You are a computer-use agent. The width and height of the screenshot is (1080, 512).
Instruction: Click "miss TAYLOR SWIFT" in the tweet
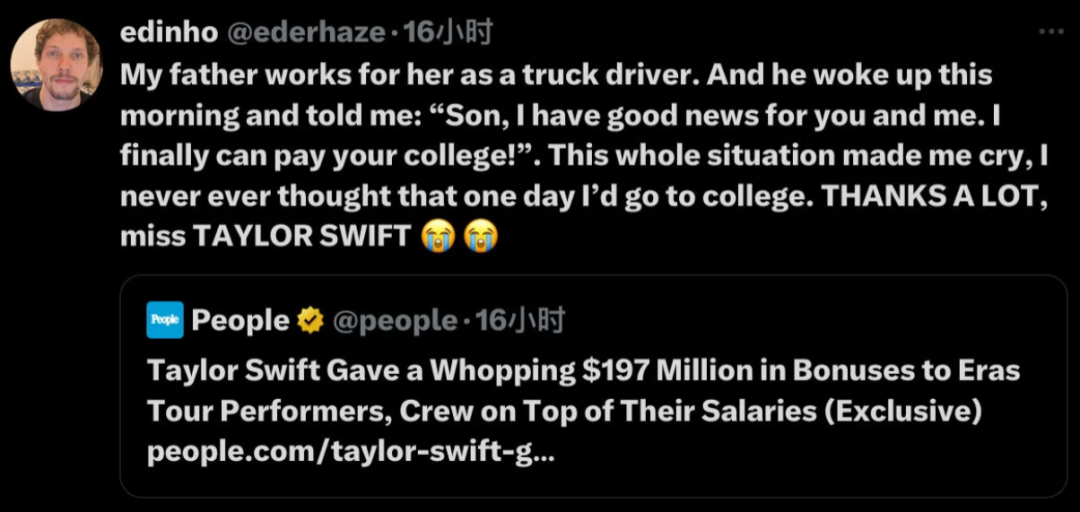point(264,238)
